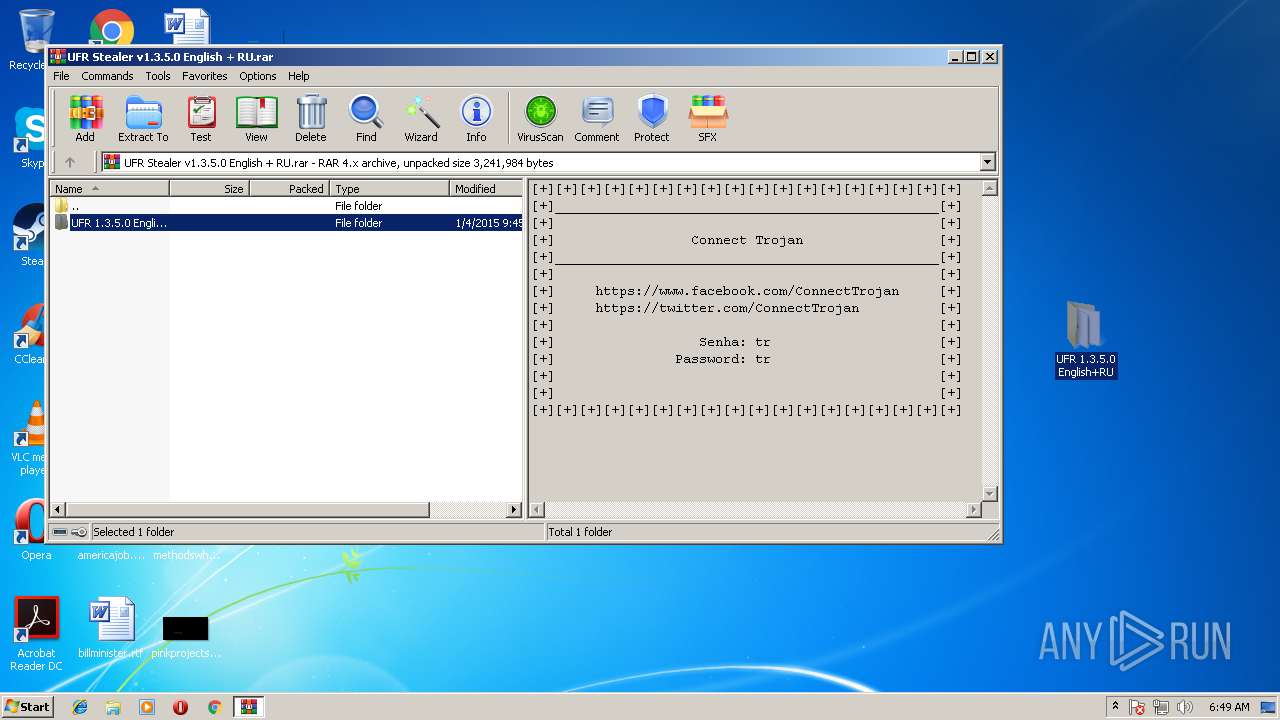
Task: Click 'Selected 1 folder' status text
Action: coord(133,532)
